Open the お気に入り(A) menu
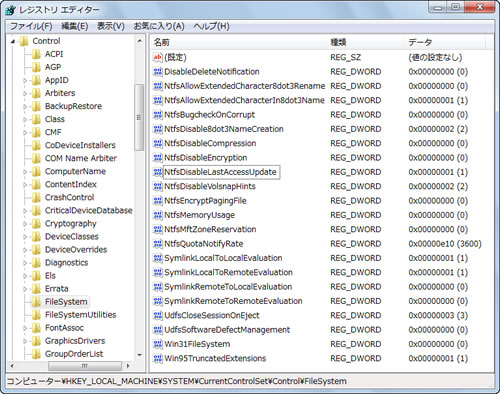The image size is (500, 394). (159, 26)
